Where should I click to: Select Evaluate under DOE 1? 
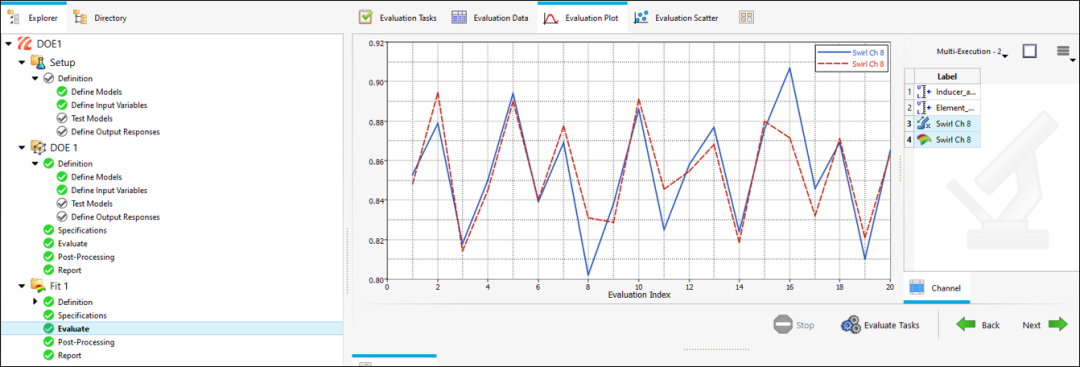(x=72, y=244)
